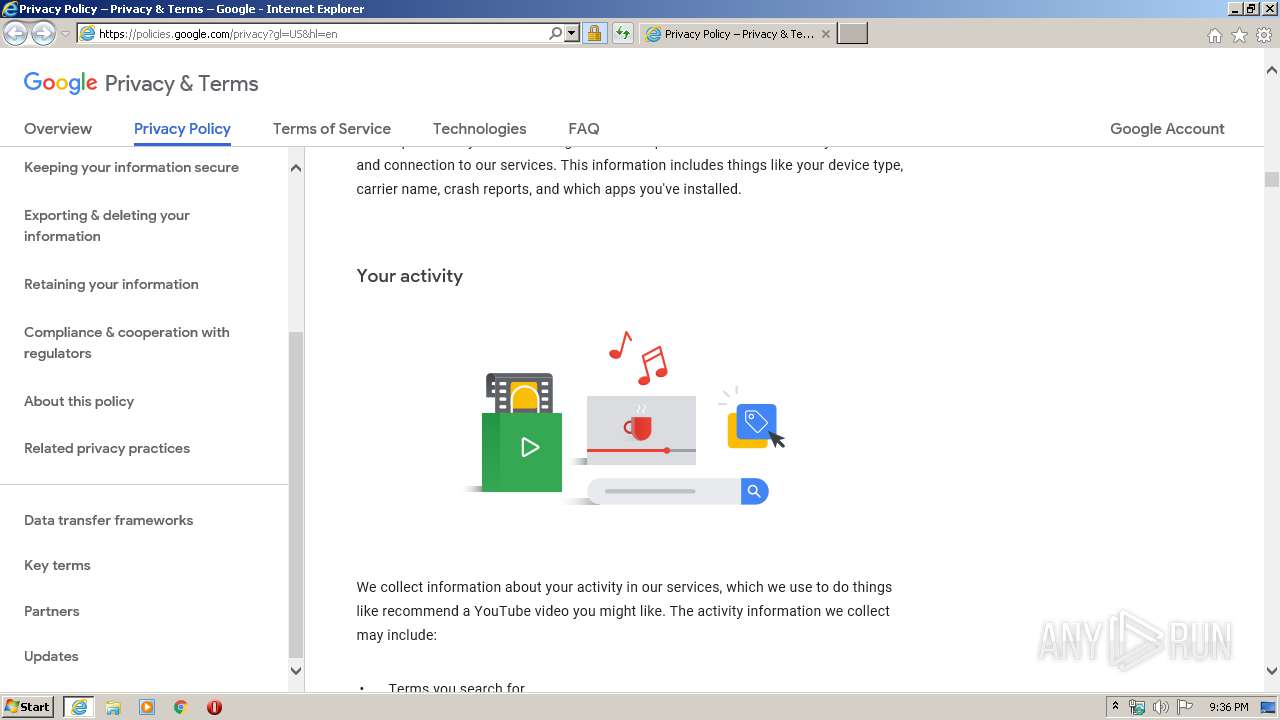Click the green video play illustration

522,451
